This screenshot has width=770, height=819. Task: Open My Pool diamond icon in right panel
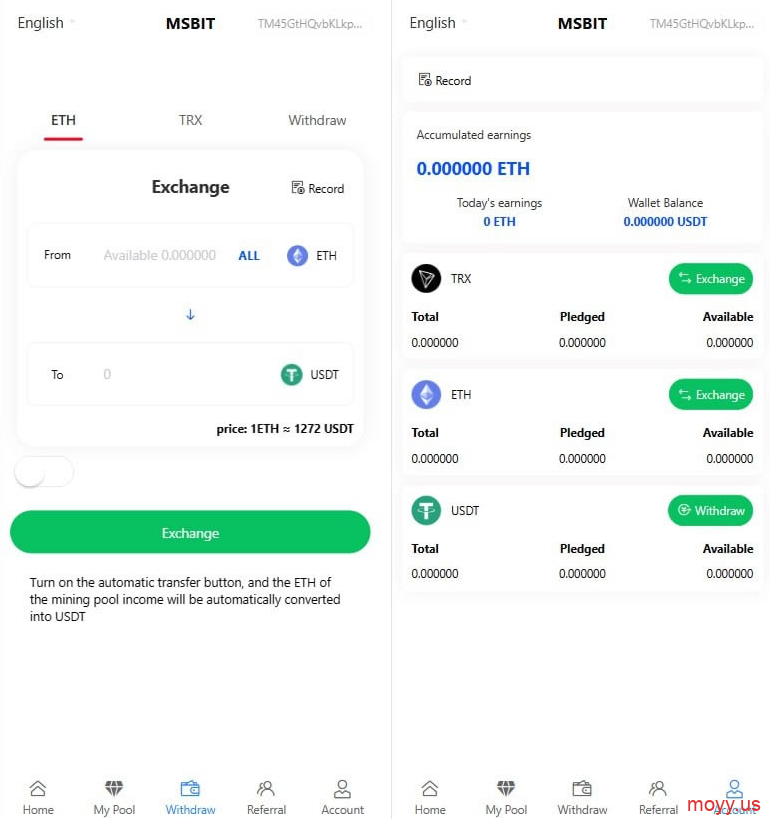(x=506, y=788)
